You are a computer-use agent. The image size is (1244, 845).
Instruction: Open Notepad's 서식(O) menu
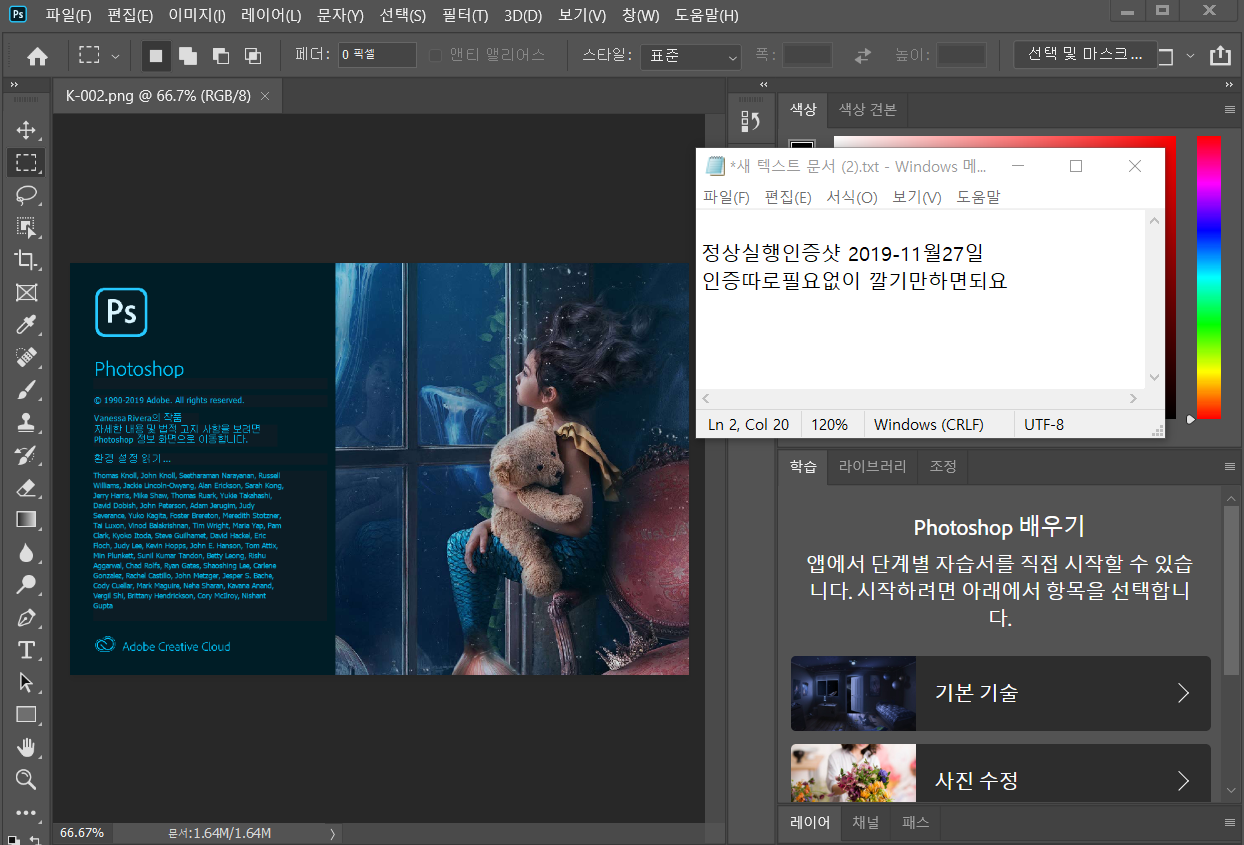pyautogui.click(x=852, y=197)
